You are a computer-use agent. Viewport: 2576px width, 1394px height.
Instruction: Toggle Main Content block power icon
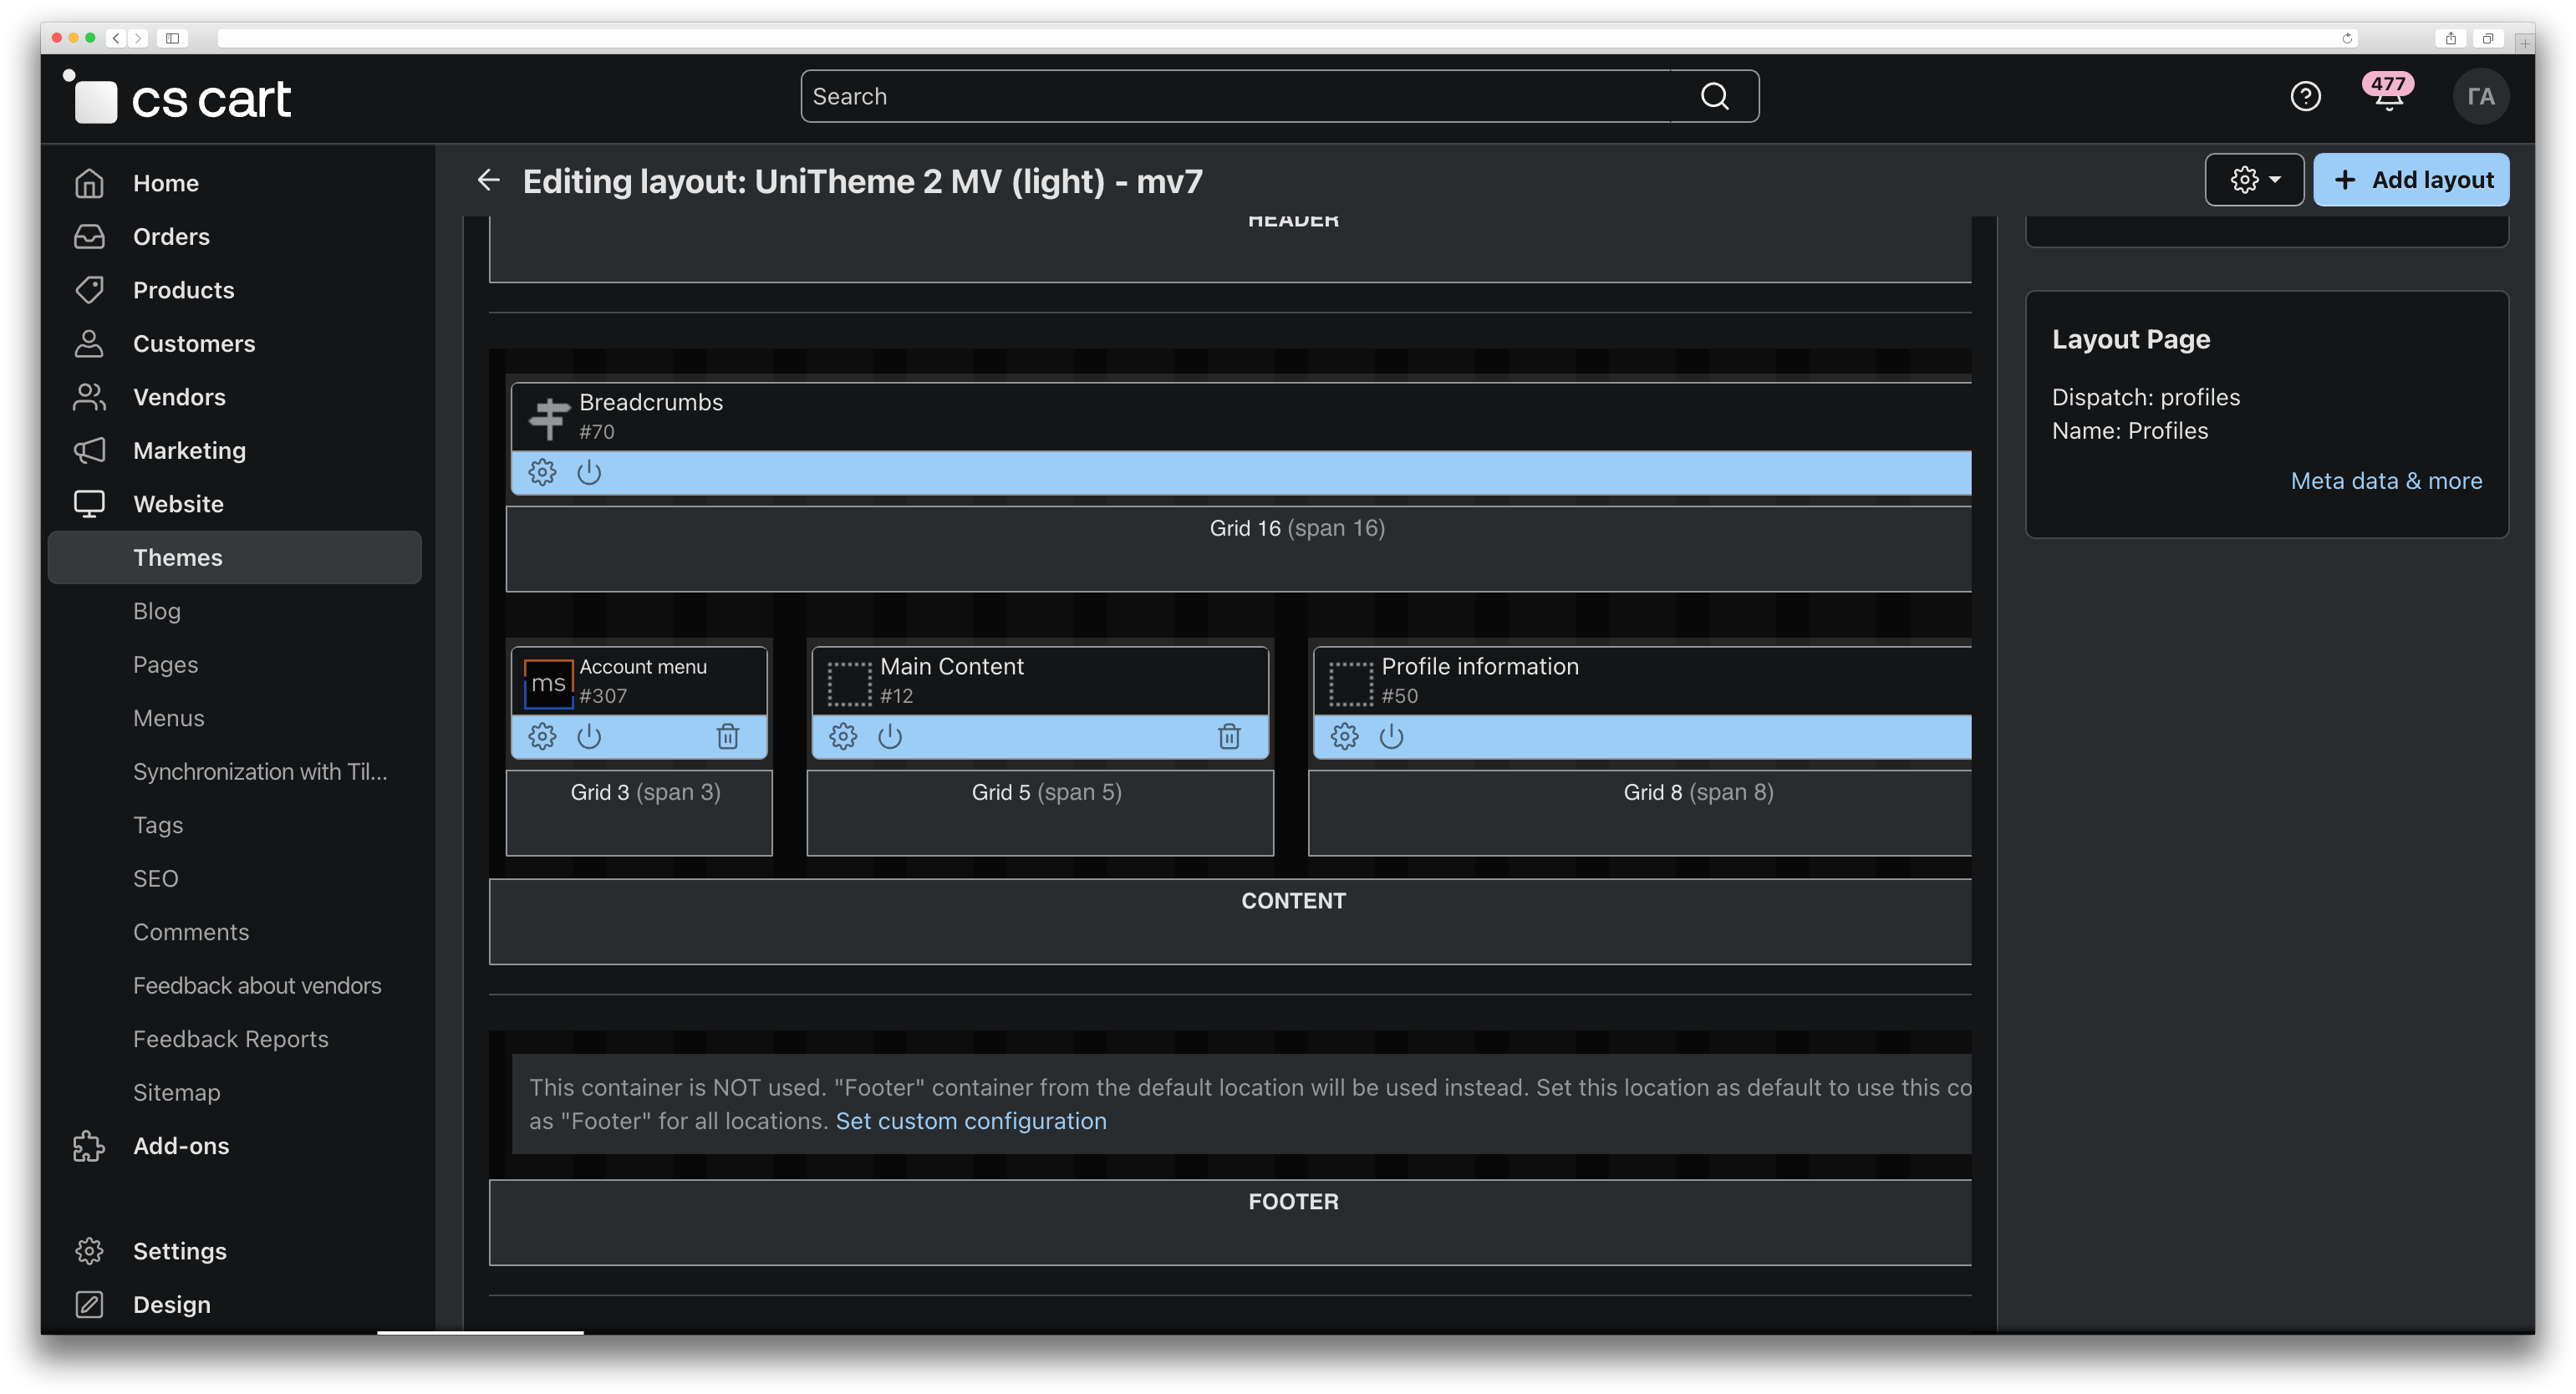[x=890, y=737]
